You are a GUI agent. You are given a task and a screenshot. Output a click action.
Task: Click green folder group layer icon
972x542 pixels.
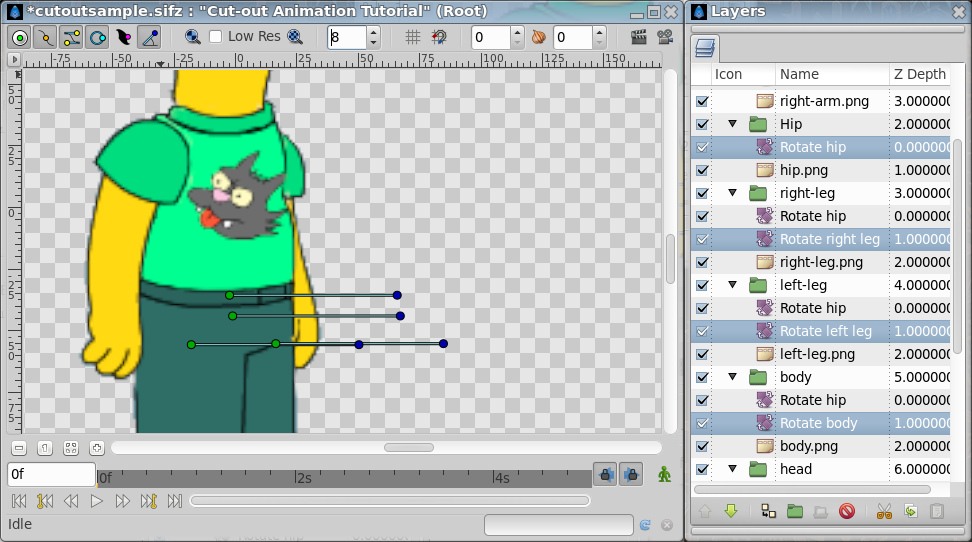tap(795, 511)
